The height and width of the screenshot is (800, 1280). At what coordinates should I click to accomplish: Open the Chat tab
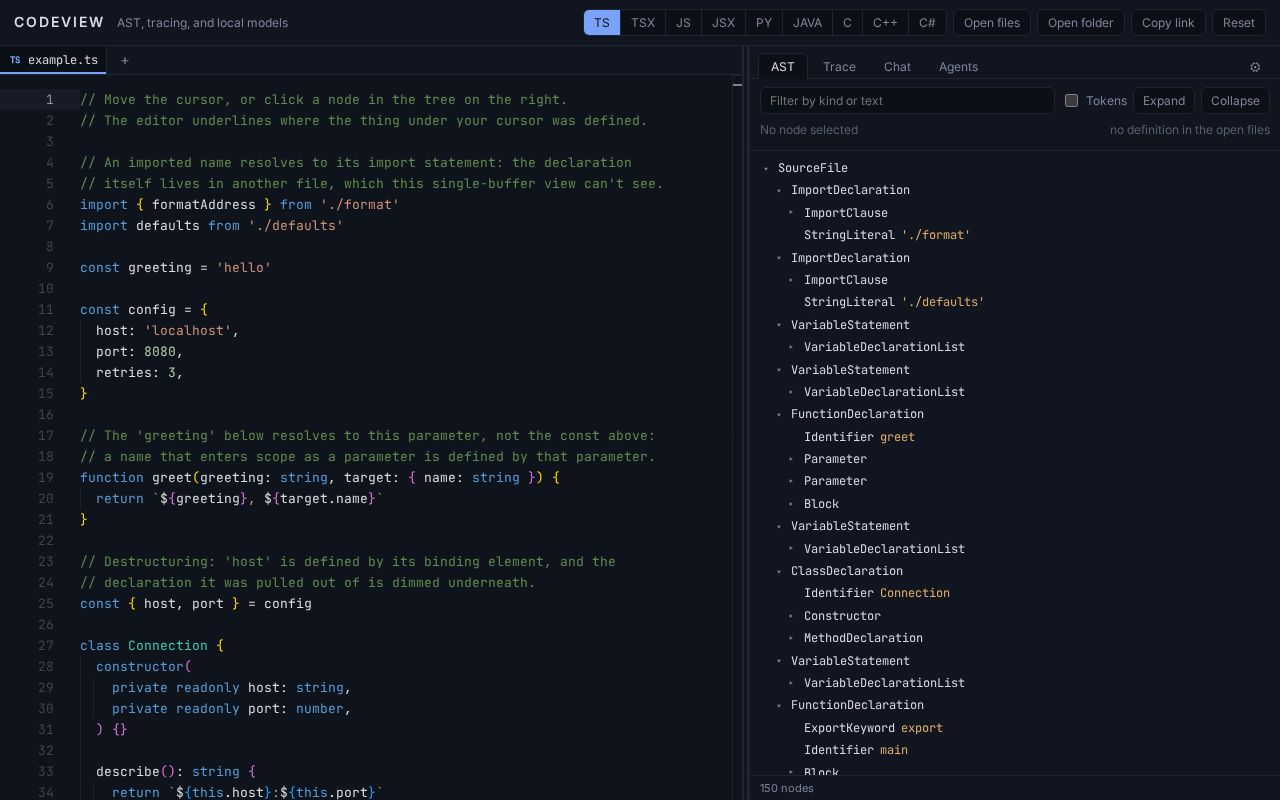click(x=897, y=67)
